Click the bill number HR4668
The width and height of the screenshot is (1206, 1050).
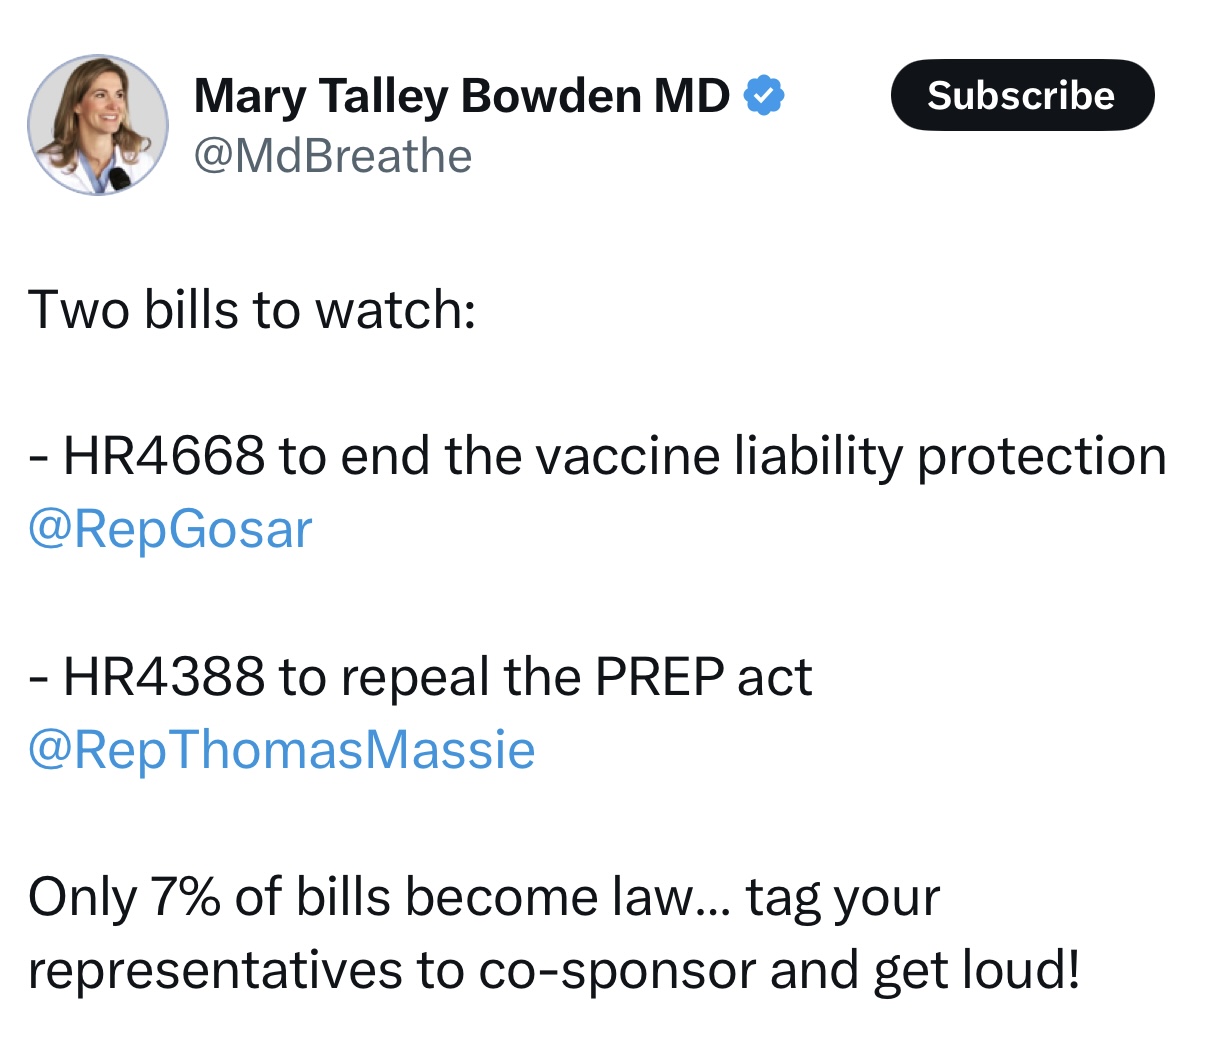click(164, 456)
